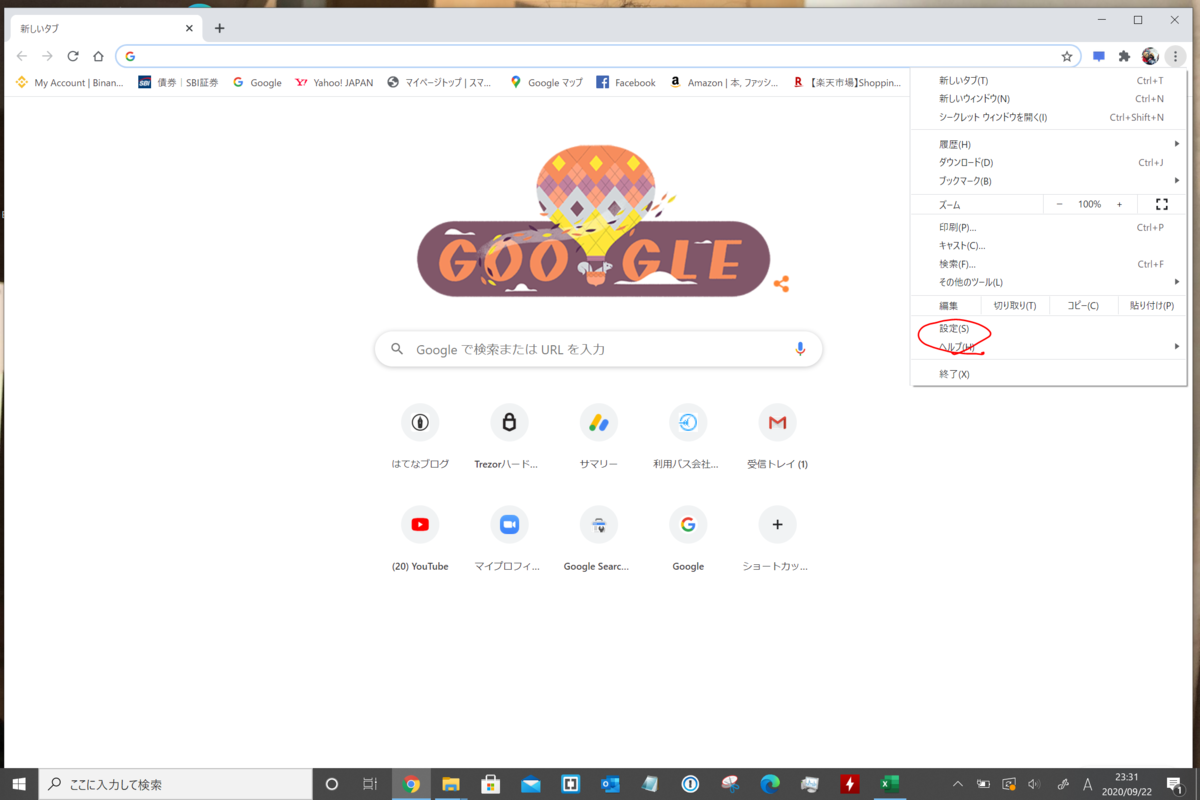Open the Extensions puzzle icon
Viewport: 1200px width, 800px height.
click(x=1124, y=56)
